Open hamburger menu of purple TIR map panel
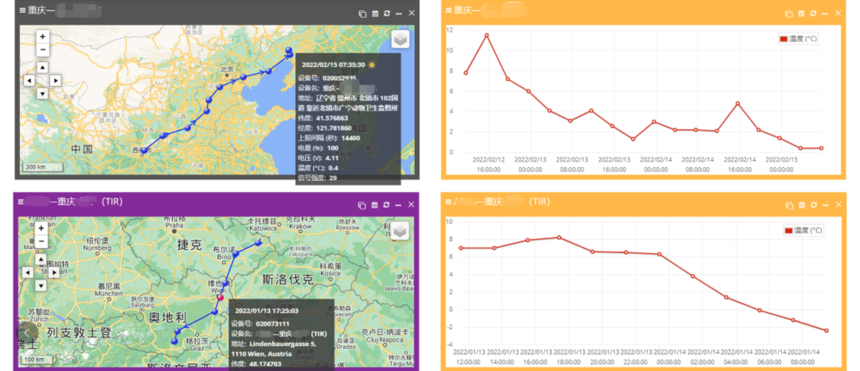Screen dimensions: 860x371 pos(21,201)
